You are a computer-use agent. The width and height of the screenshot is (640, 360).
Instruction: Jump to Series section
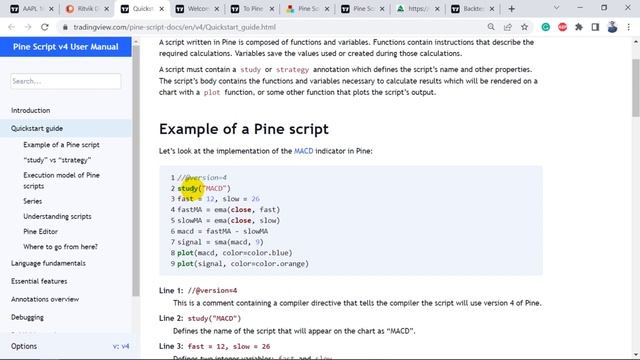tap(33, 201)
